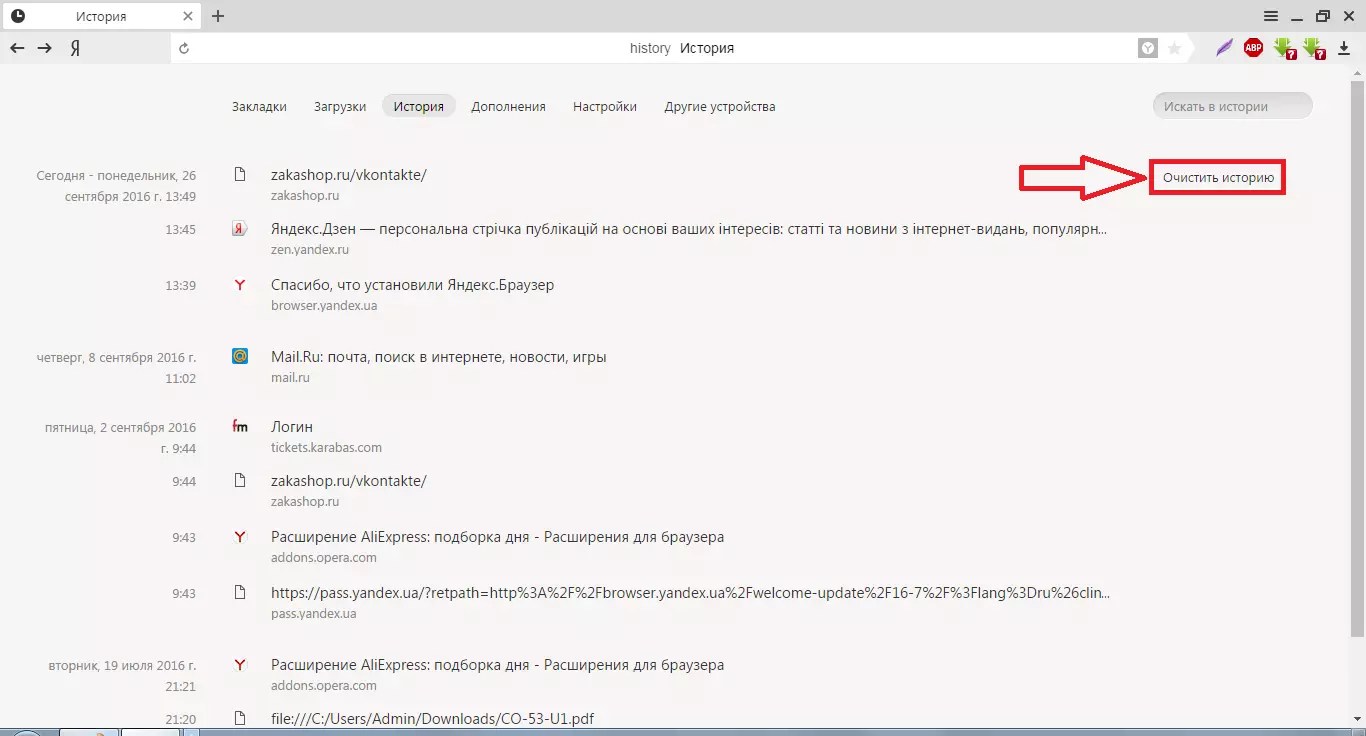Click the back navigation arrow
This screenshot has width=1366, height=736.
pos(17,48)
